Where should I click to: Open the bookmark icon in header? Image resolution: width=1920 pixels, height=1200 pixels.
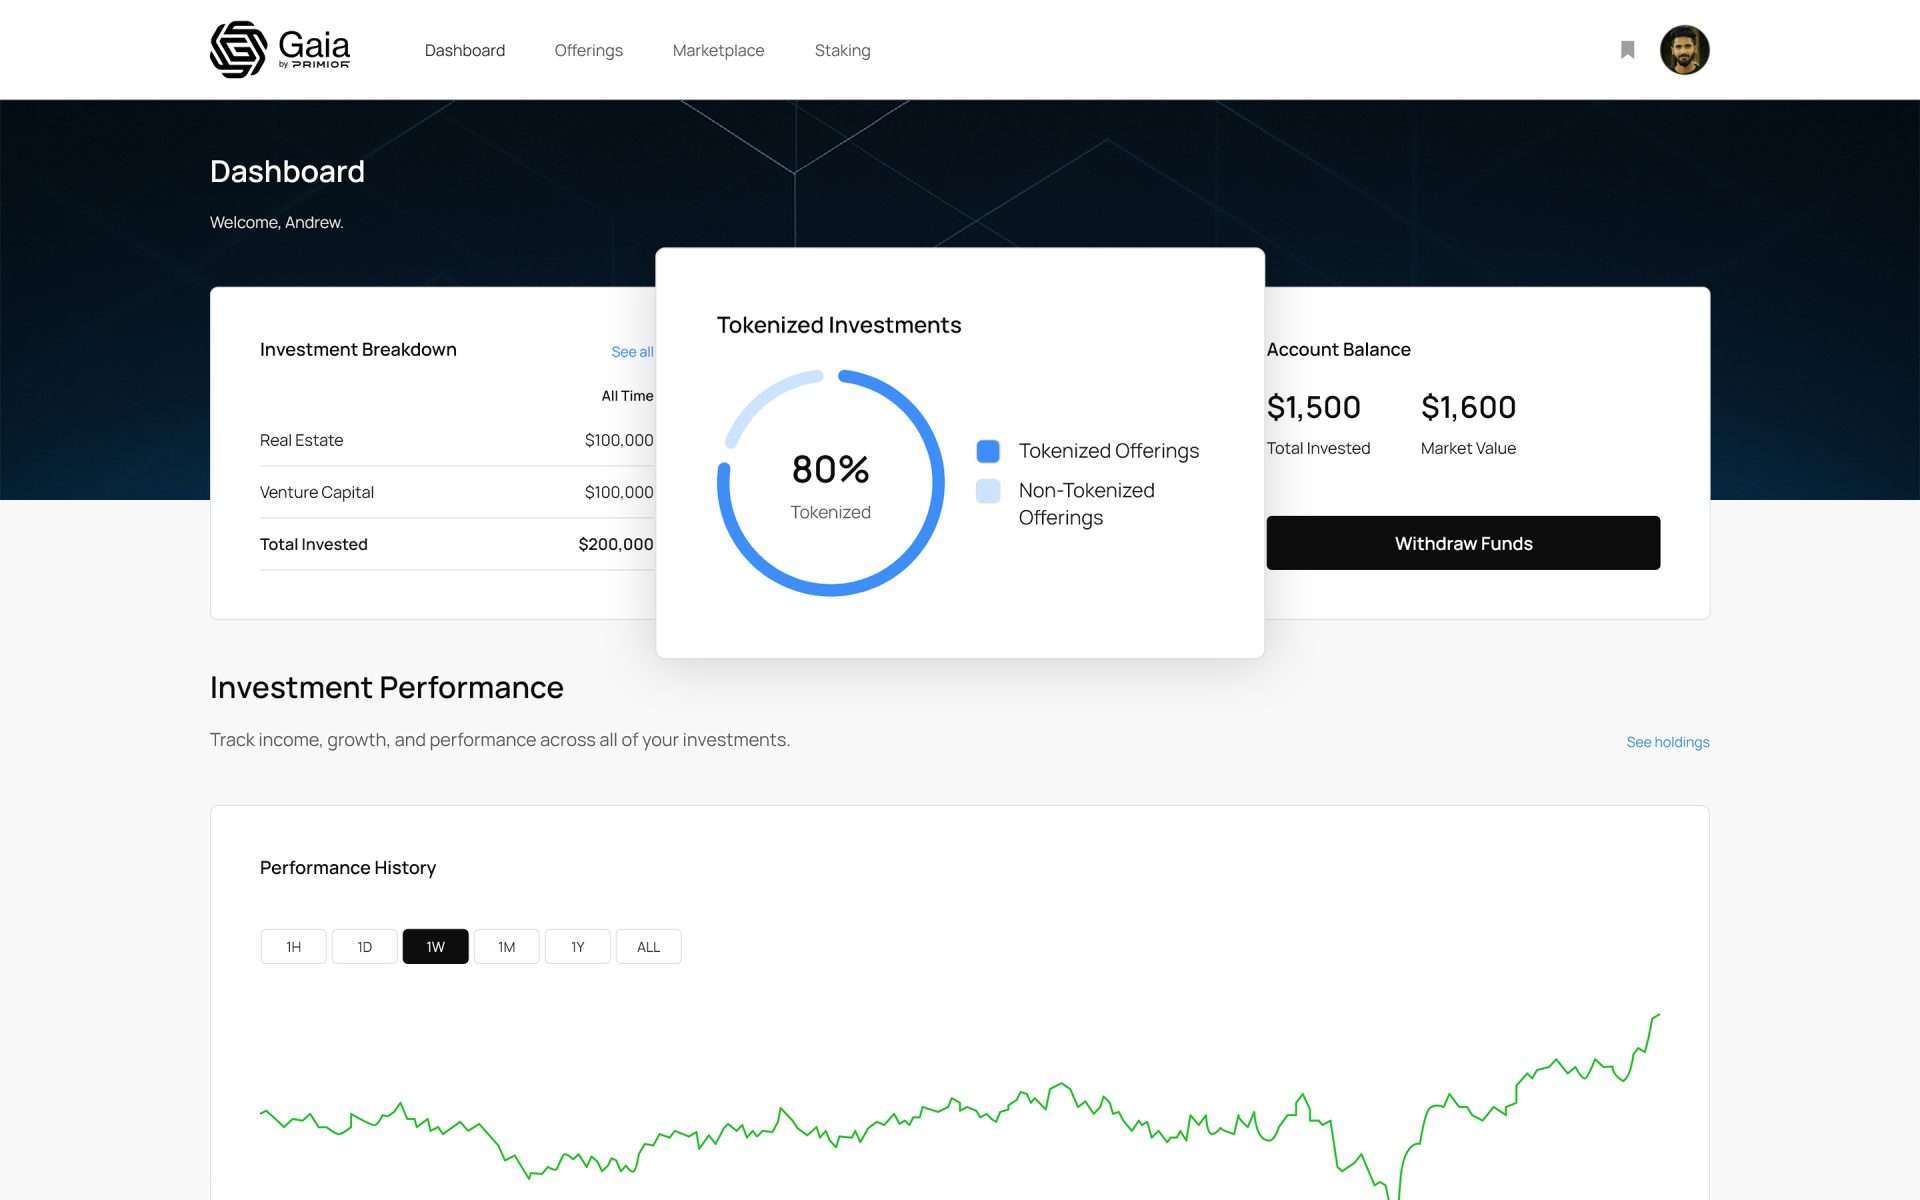click(x=1627, y=50)
